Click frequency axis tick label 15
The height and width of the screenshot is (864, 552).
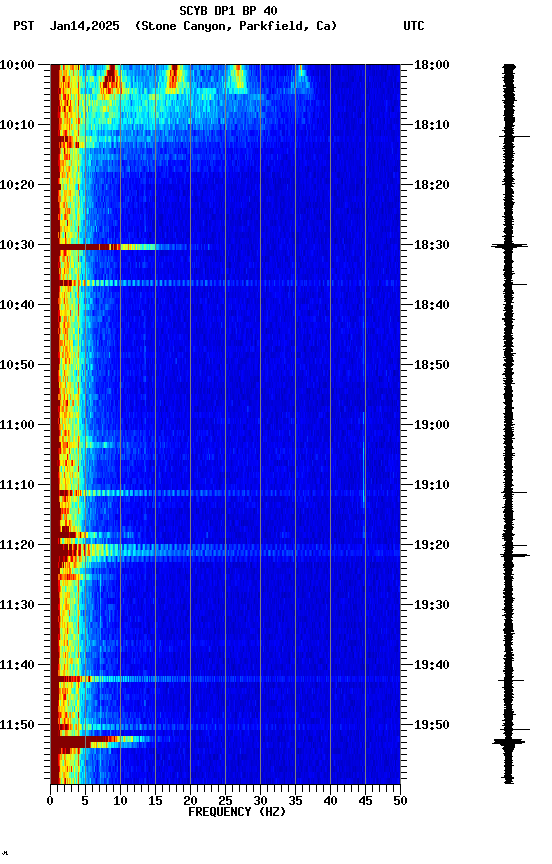(x=155, y=801)
